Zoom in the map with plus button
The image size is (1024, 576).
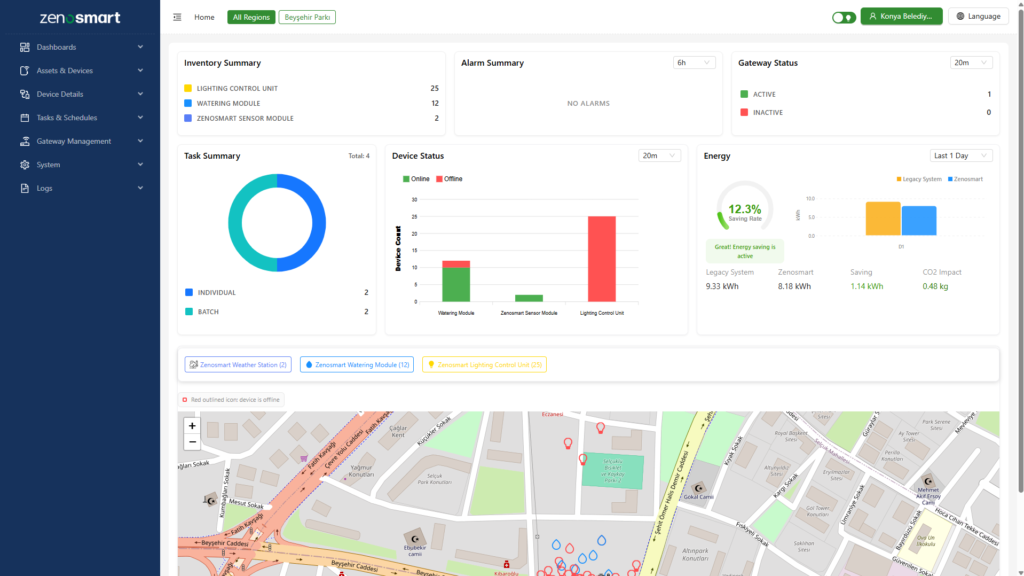[x=192, y=426]
